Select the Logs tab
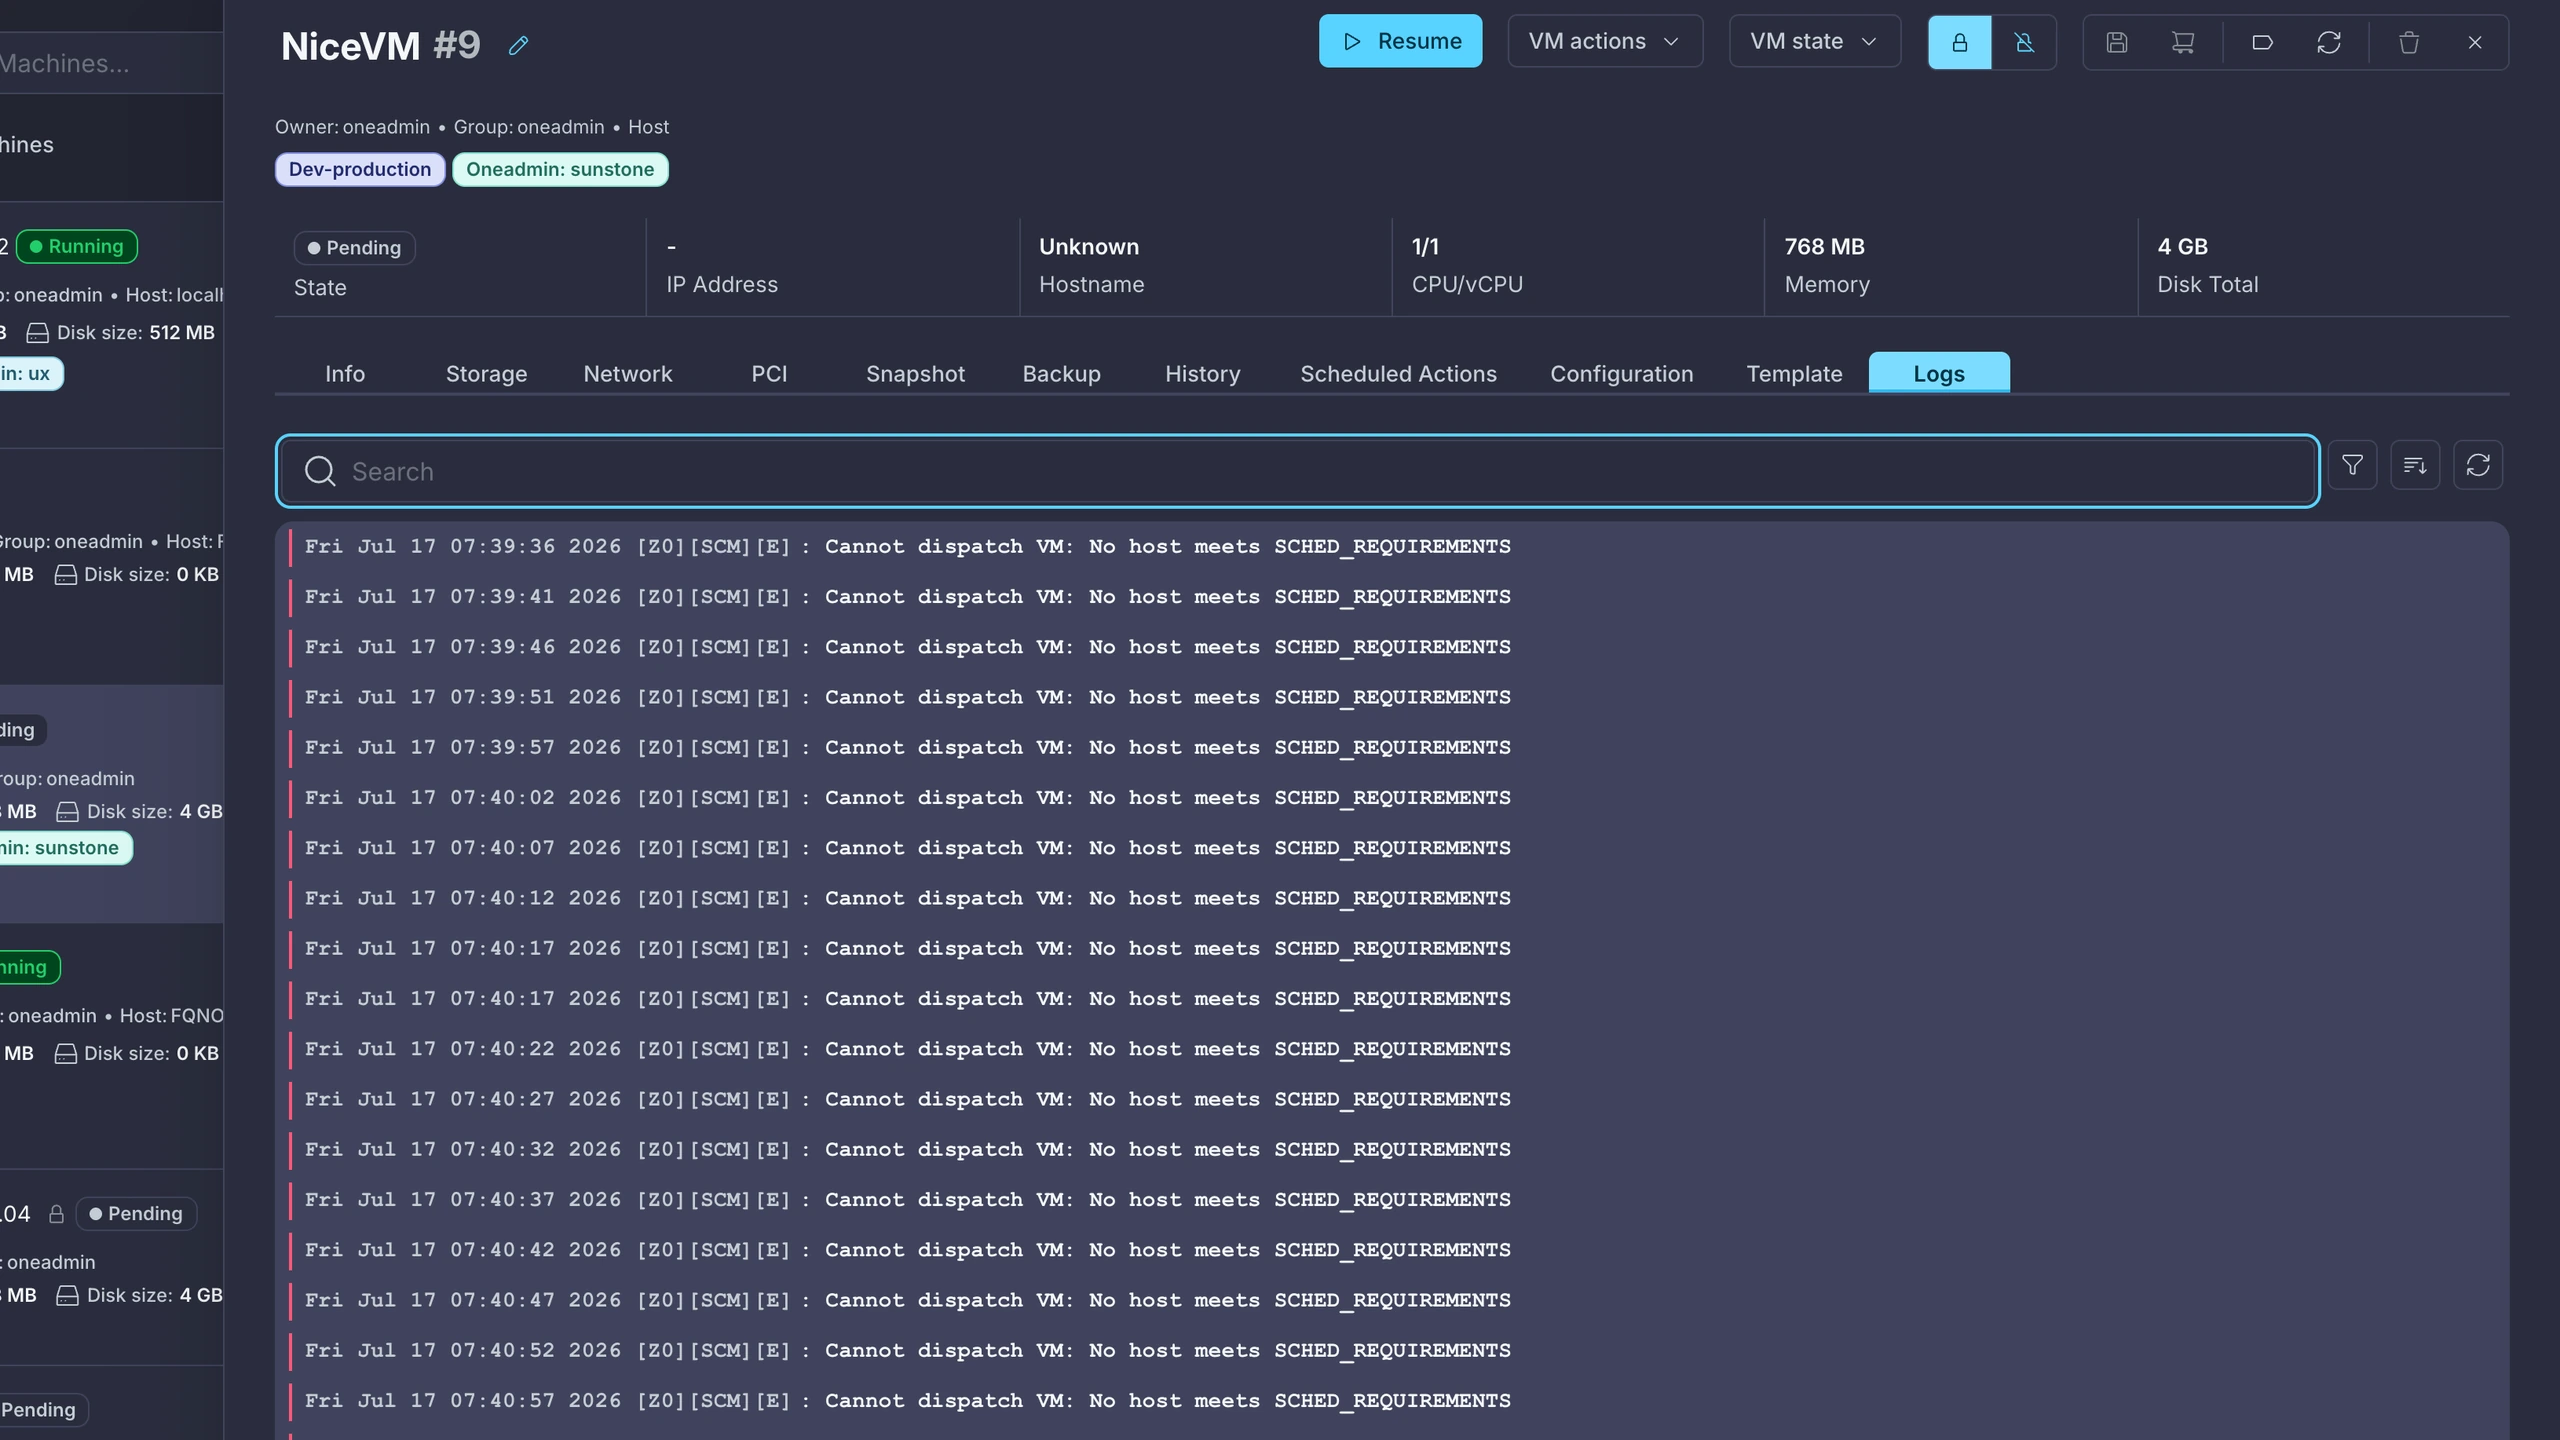This screenshot has width=2560, height=1440. coord(1939,373)
